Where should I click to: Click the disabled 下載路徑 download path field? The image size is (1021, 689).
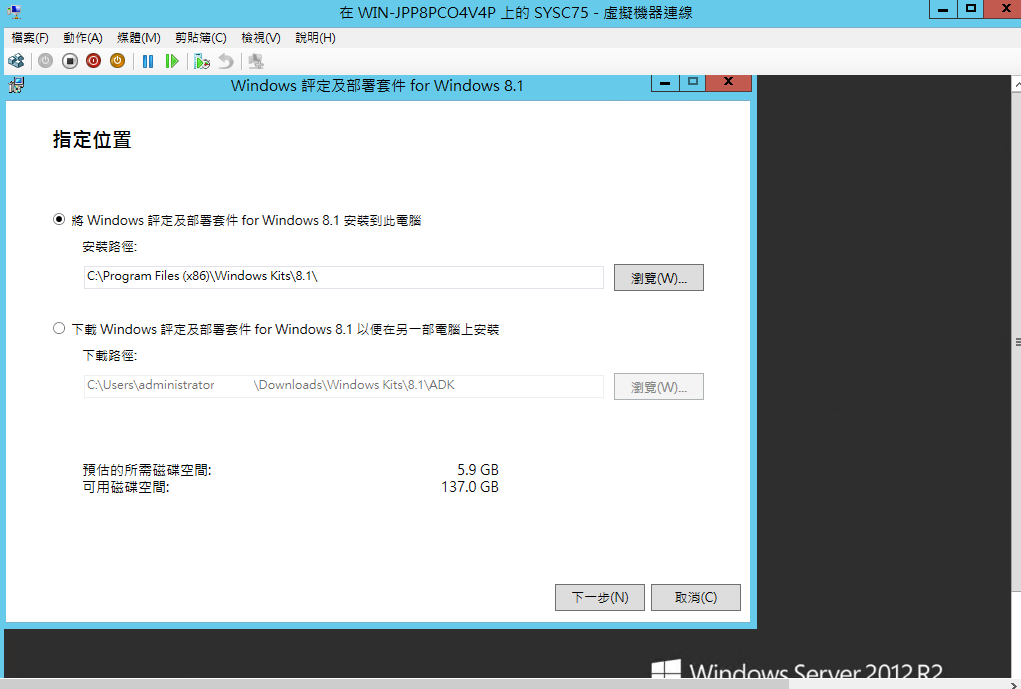pyautogui.click(x=344, y=386)
